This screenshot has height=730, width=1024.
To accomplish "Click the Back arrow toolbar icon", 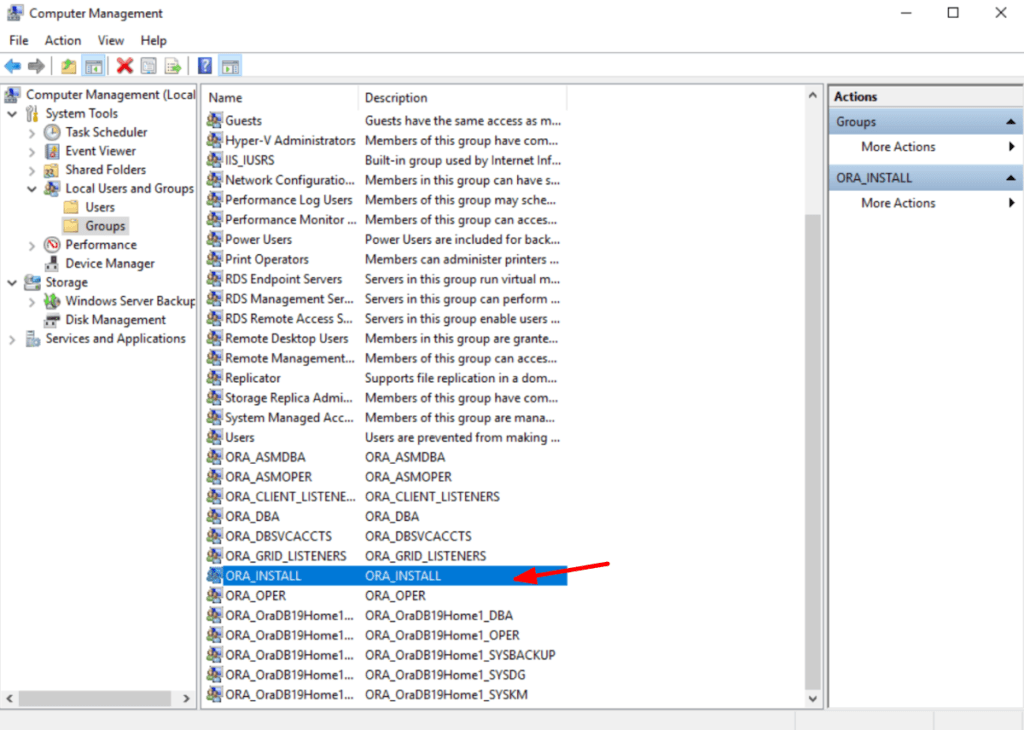I will click(x=12, y=66).
